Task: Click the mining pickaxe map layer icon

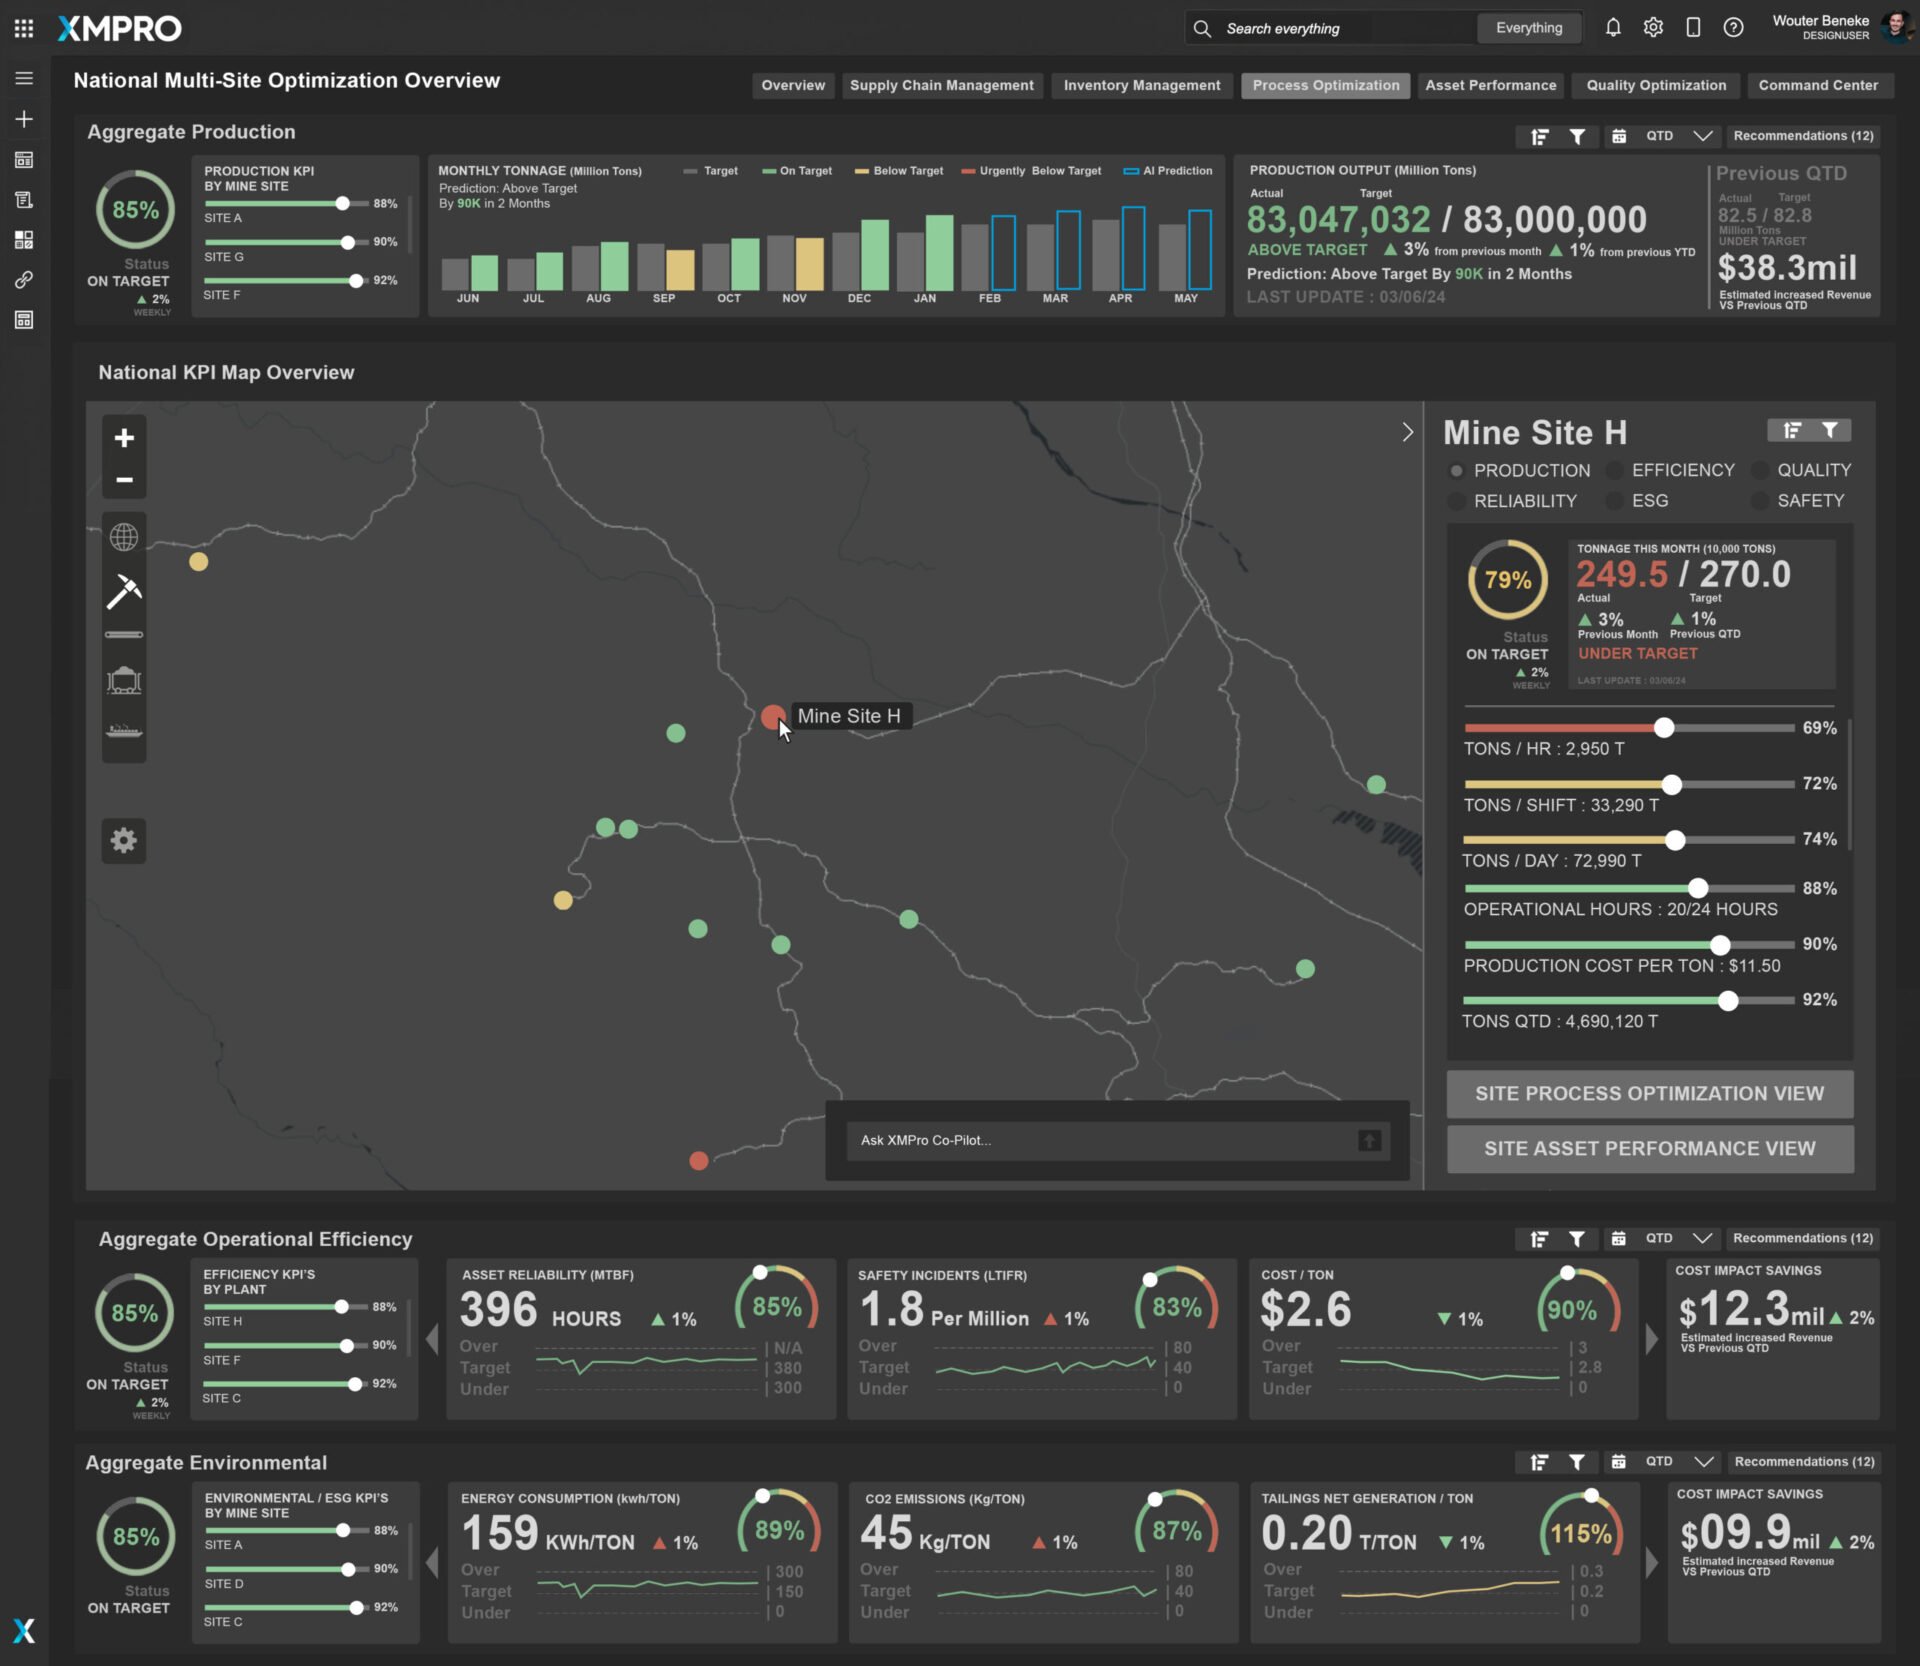Action: point(124,591)
